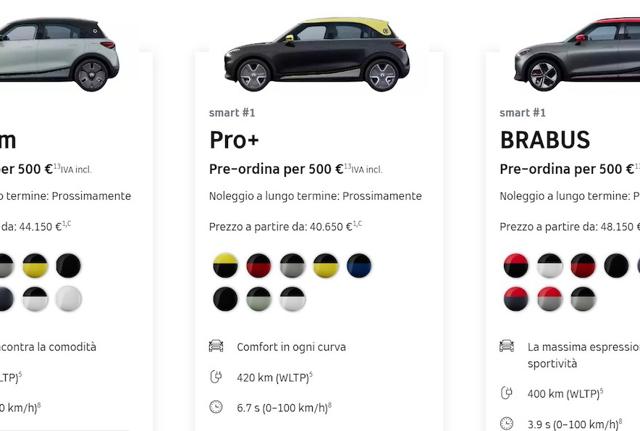Select the Pro+ yellow roof black body swatch
Image resolution: width=640 pixels, height=431 pixels.
point(225,265)
